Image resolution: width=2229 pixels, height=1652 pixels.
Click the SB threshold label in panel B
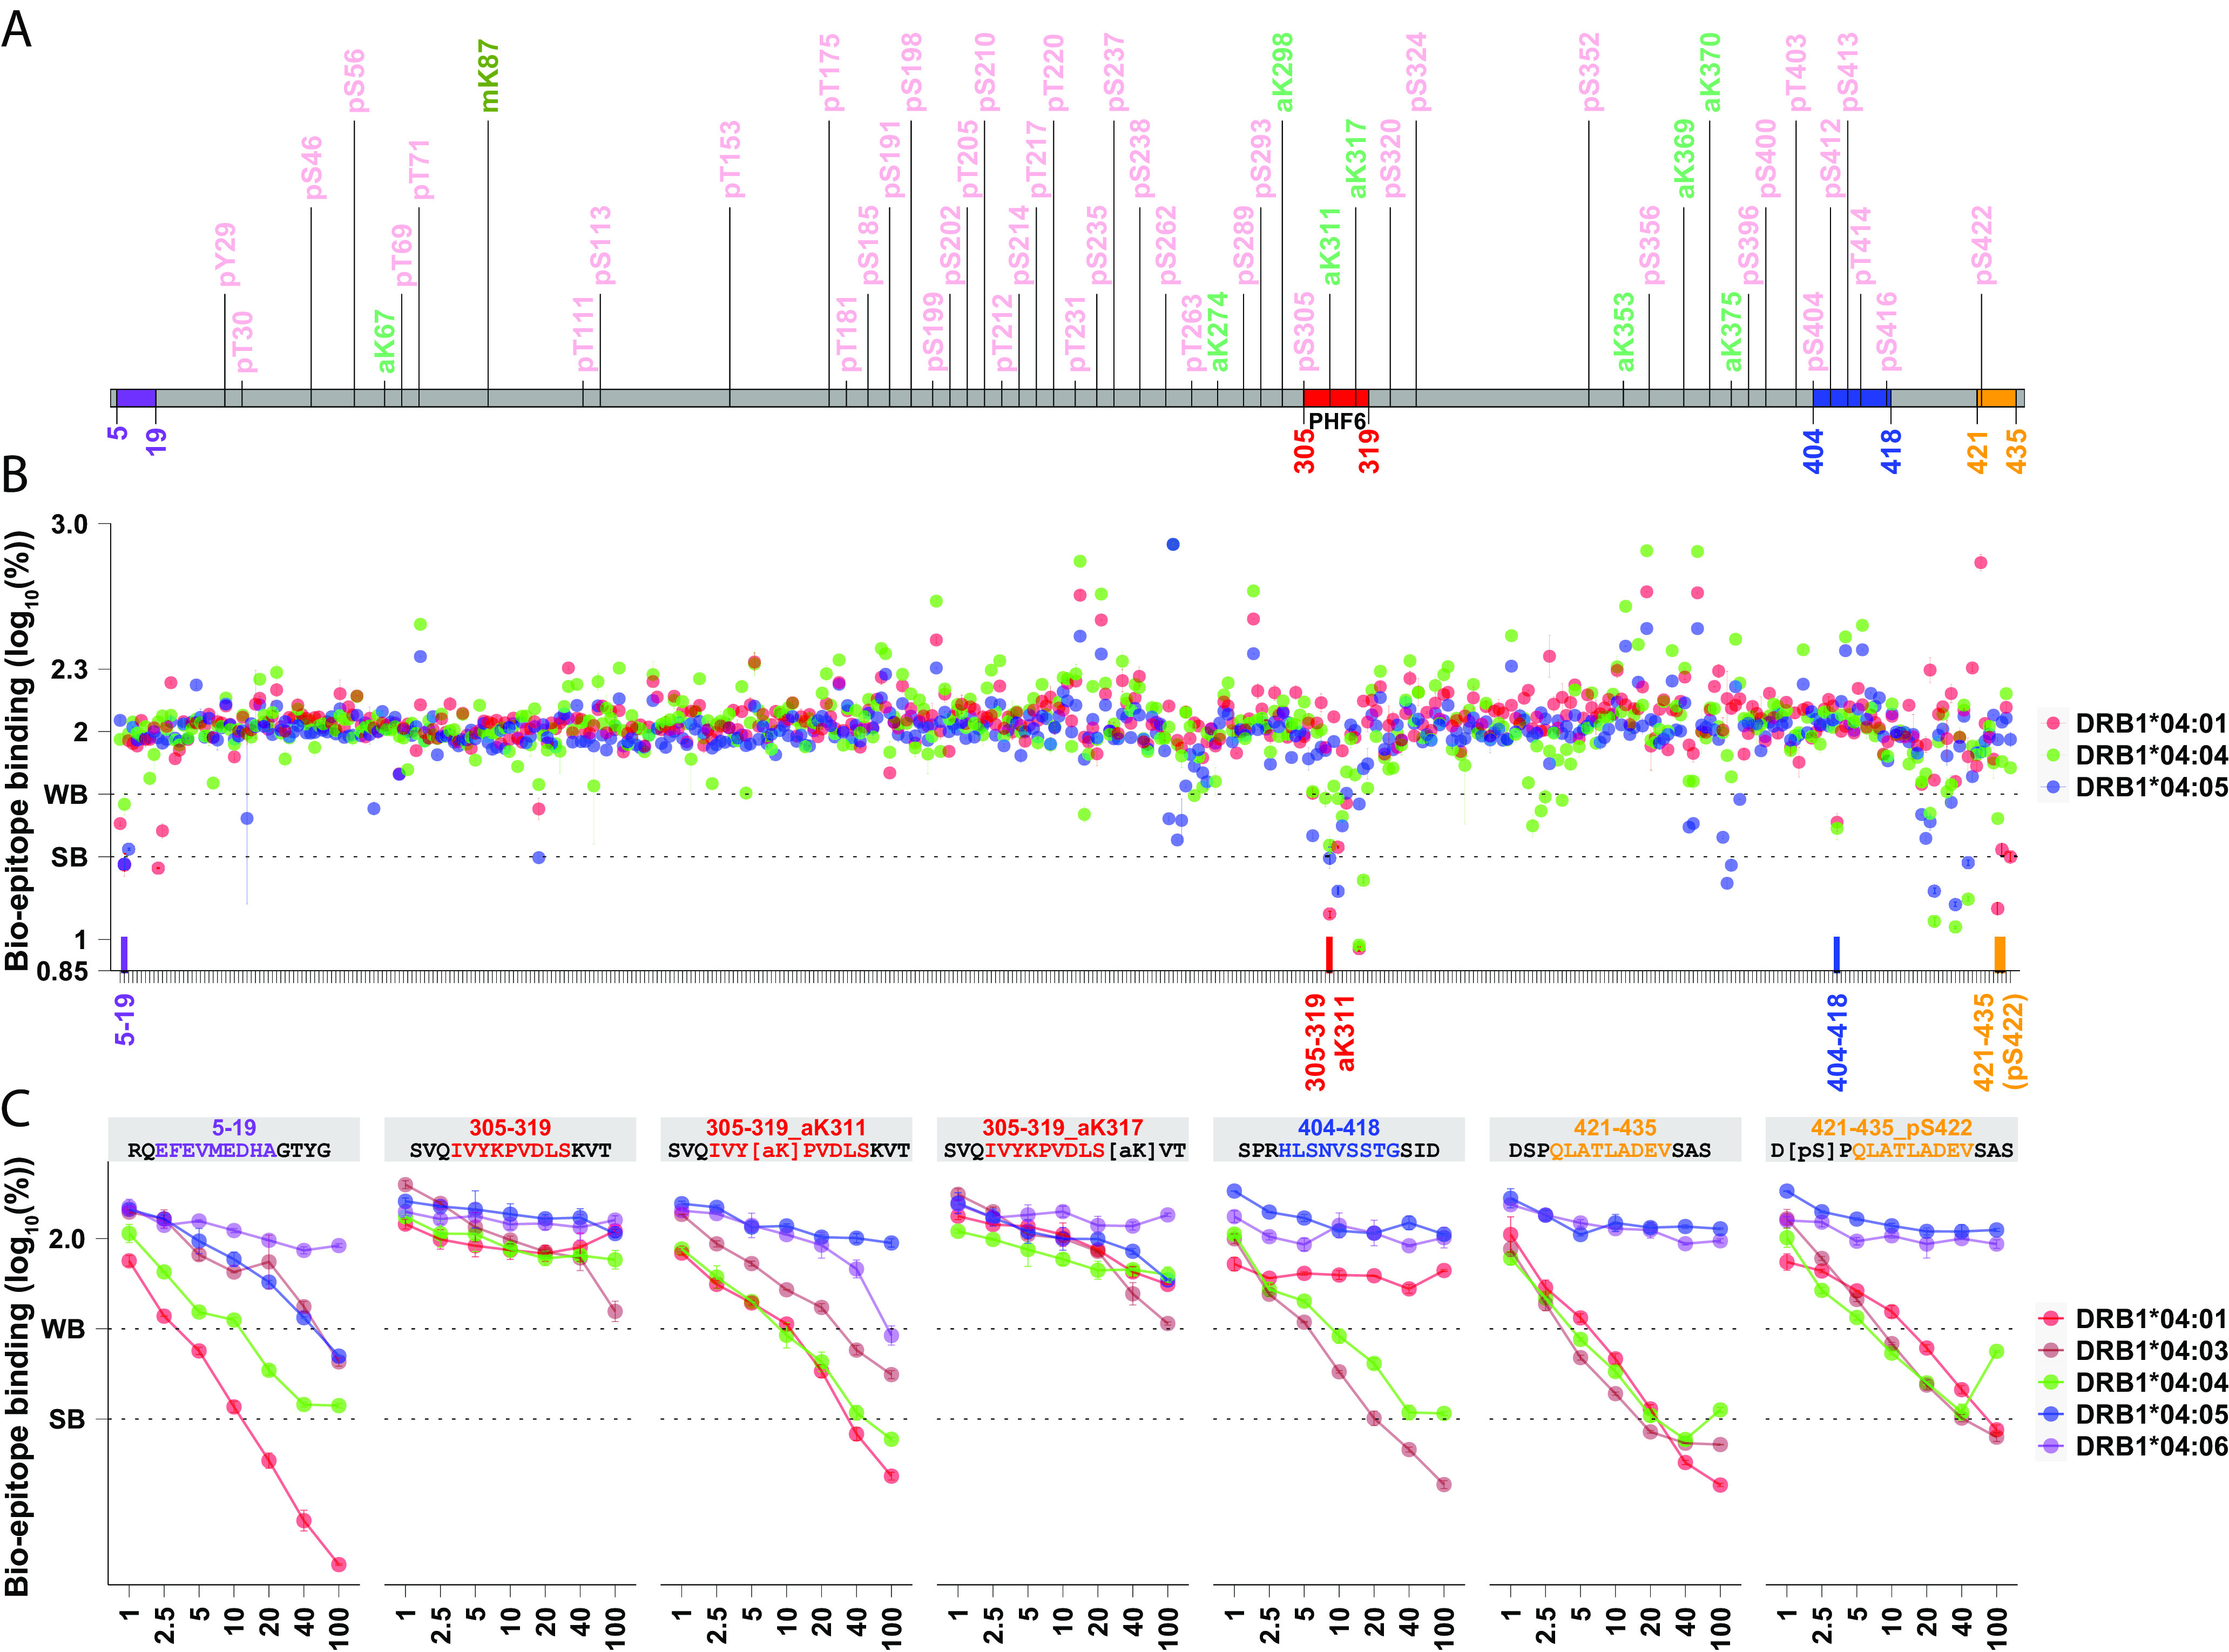coord(69,857)
